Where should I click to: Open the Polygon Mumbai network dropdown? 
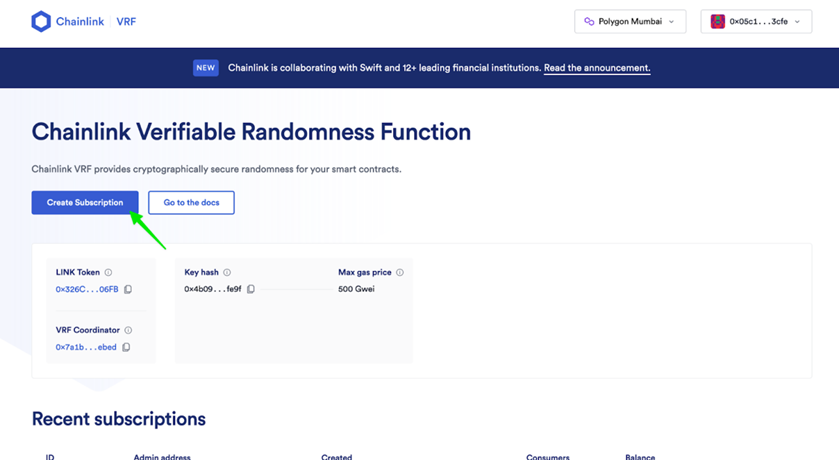[x=630, y=21]
